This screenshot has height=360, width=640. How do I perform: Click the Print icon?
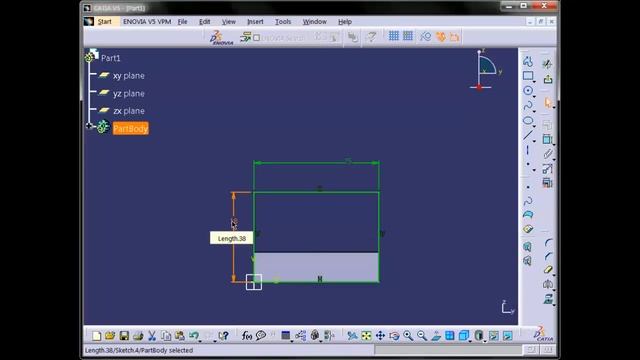tap(138, 336)
